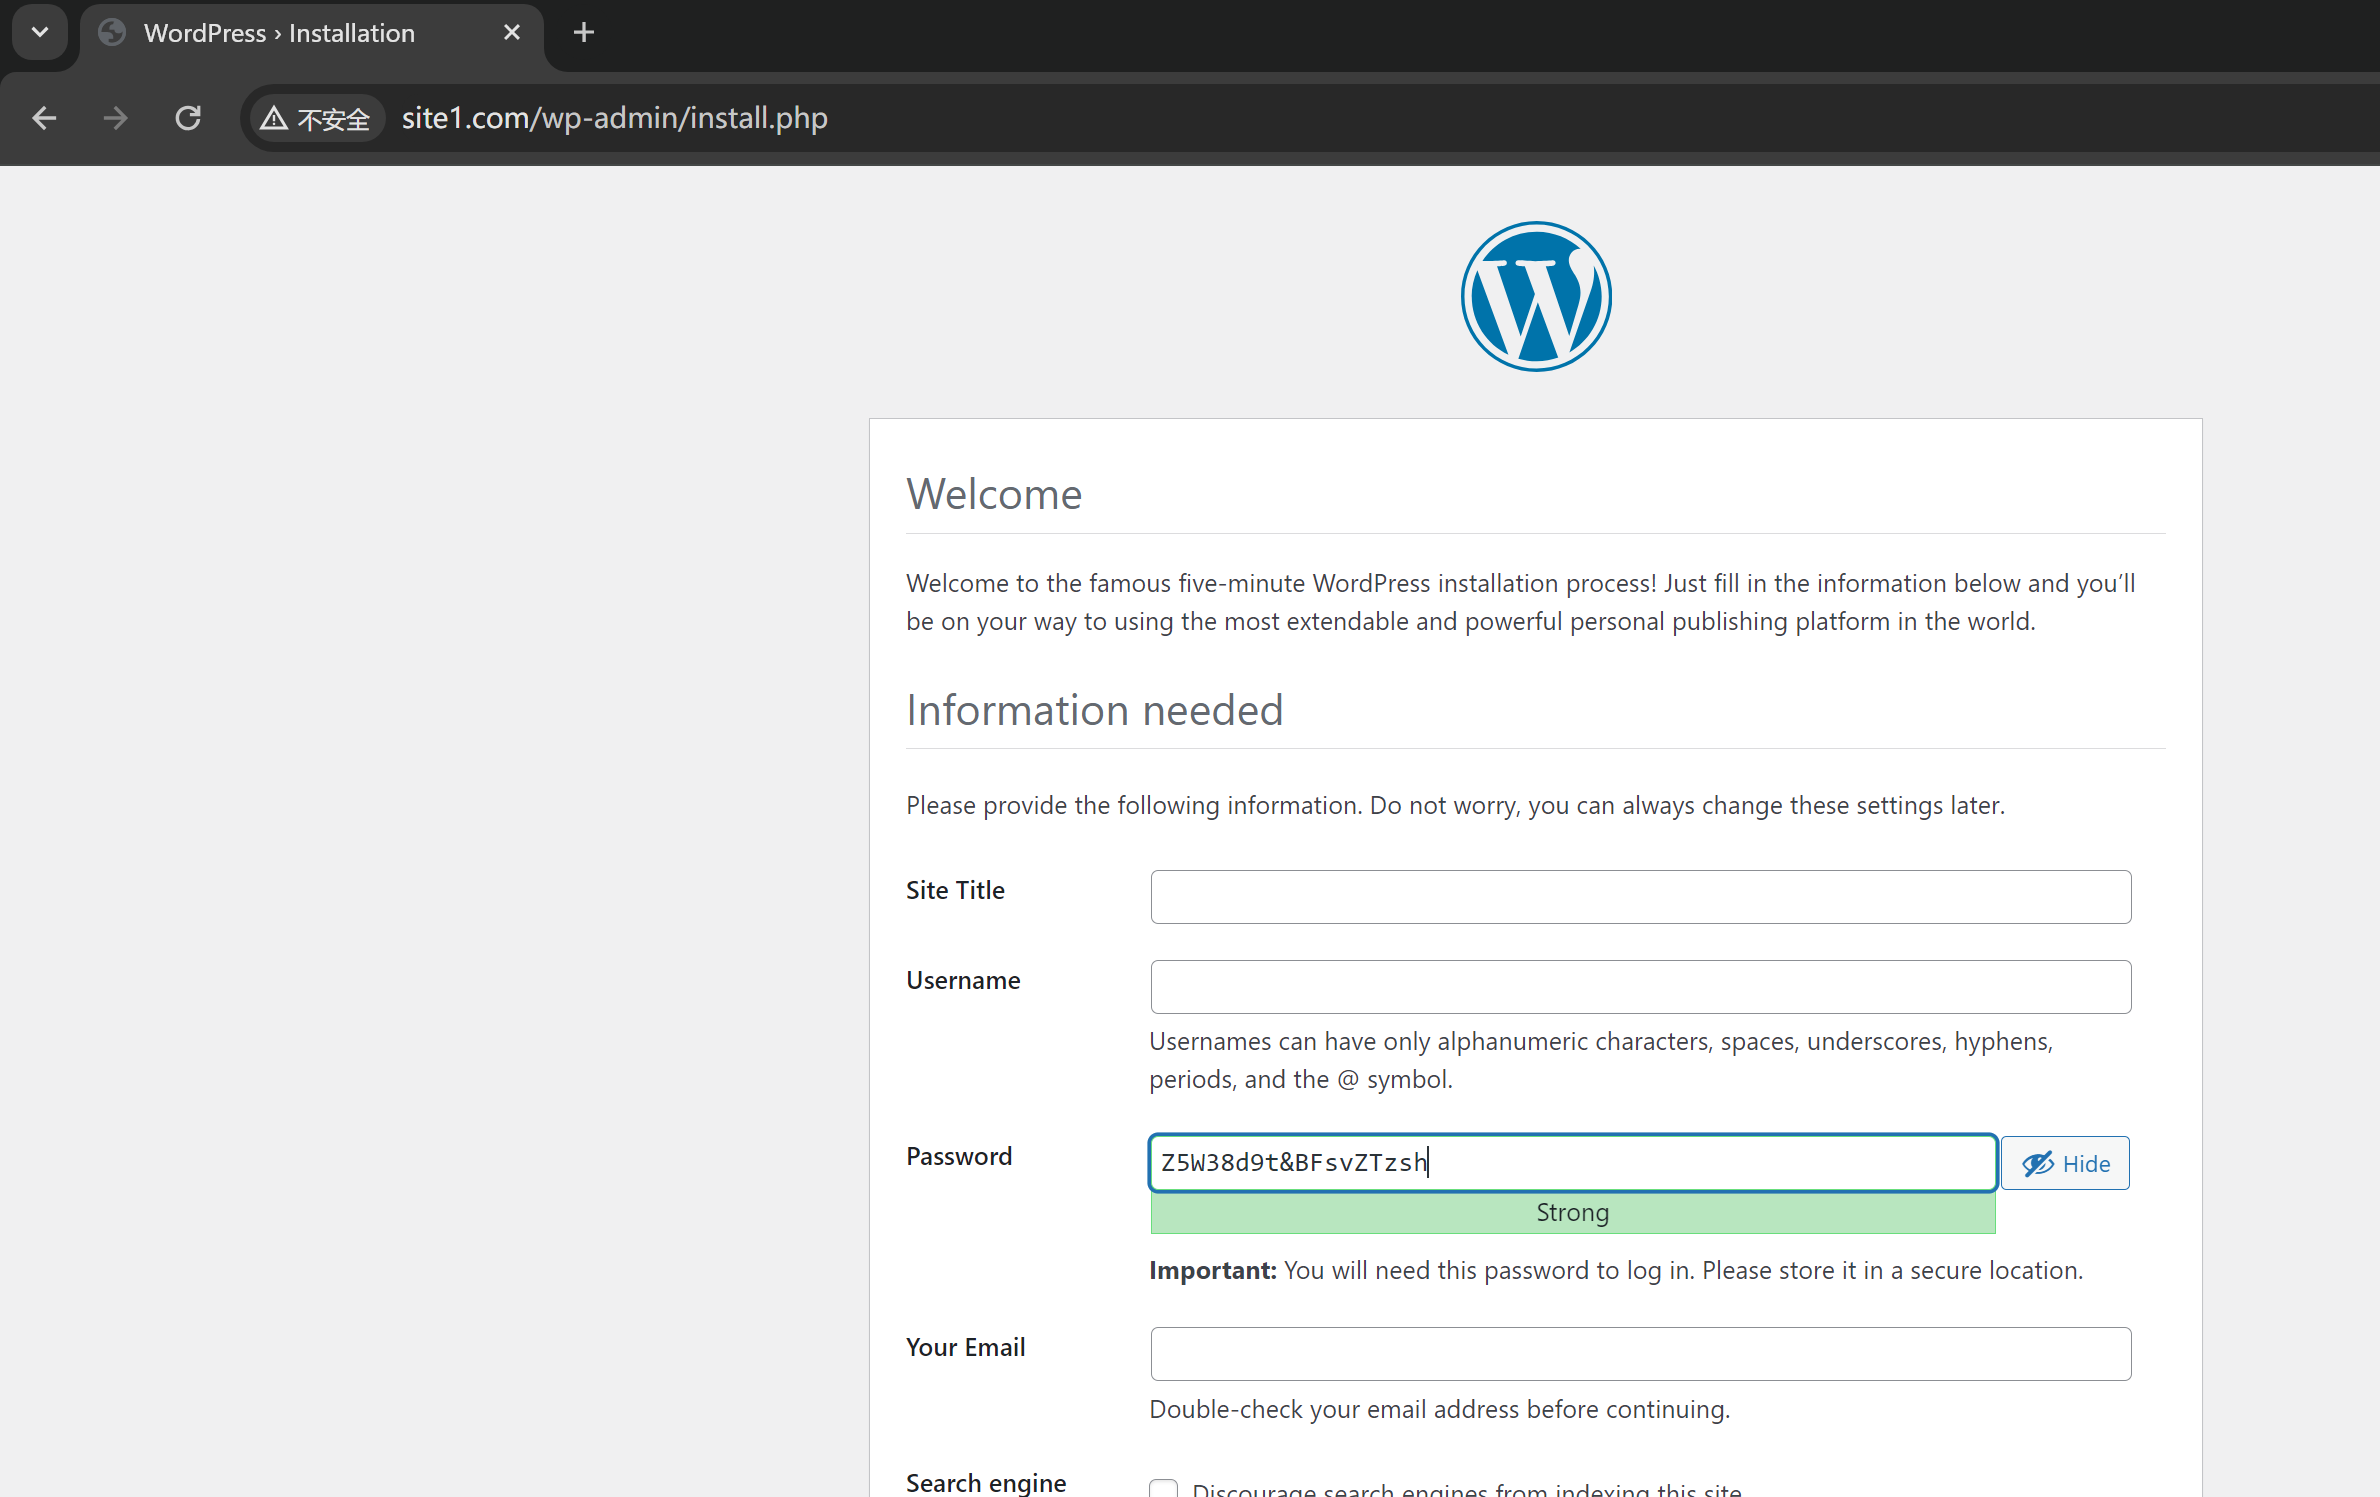
Task: Click the browser forward arrow
Action: 116,118
